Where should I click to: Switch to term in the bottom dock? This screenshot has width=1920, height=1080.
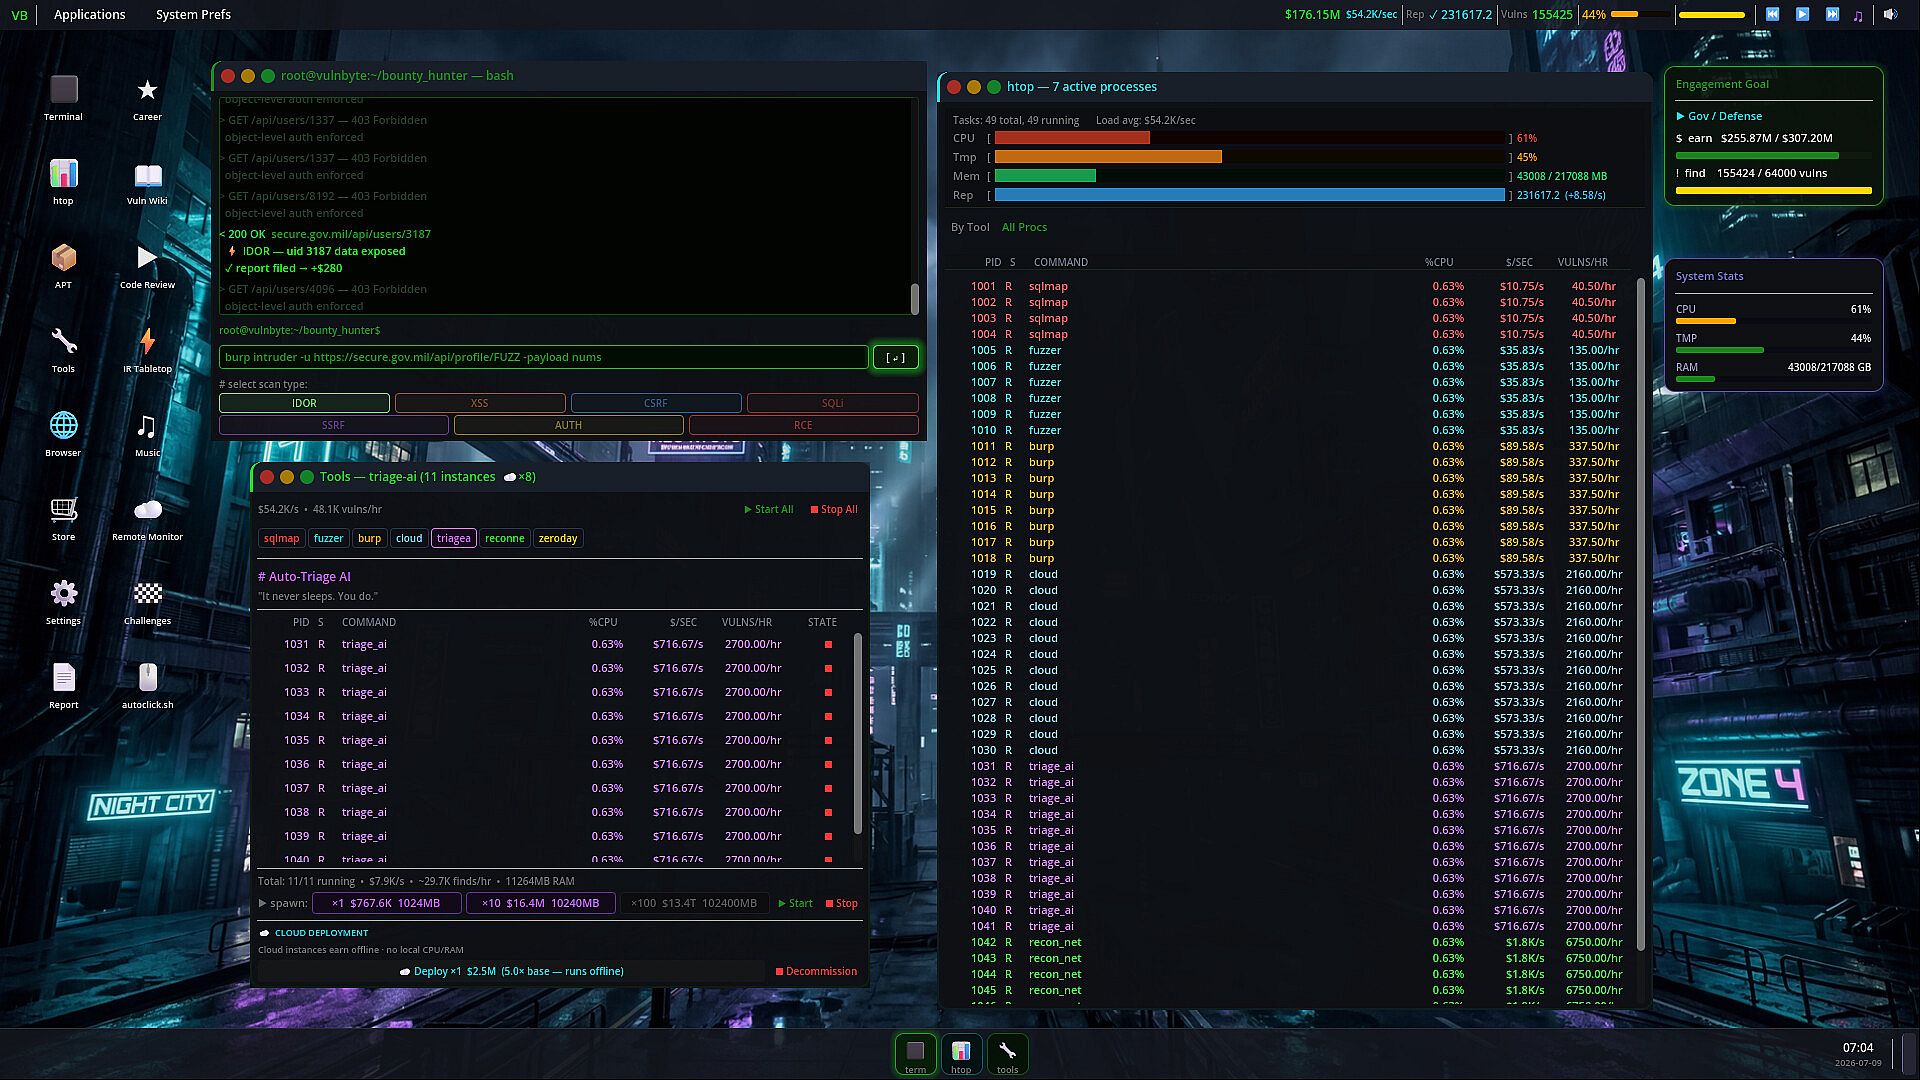[x=915, y=1055]
